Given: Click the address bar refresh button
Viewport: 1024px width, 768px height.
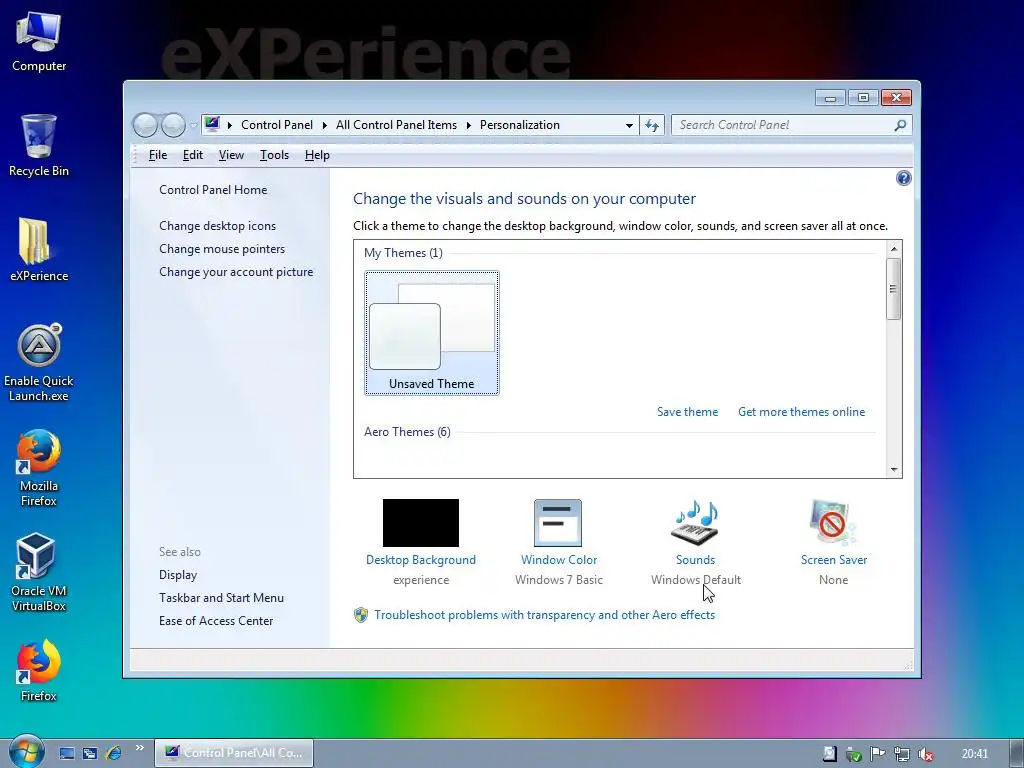Looking at the screenshot, I should 652,125.
